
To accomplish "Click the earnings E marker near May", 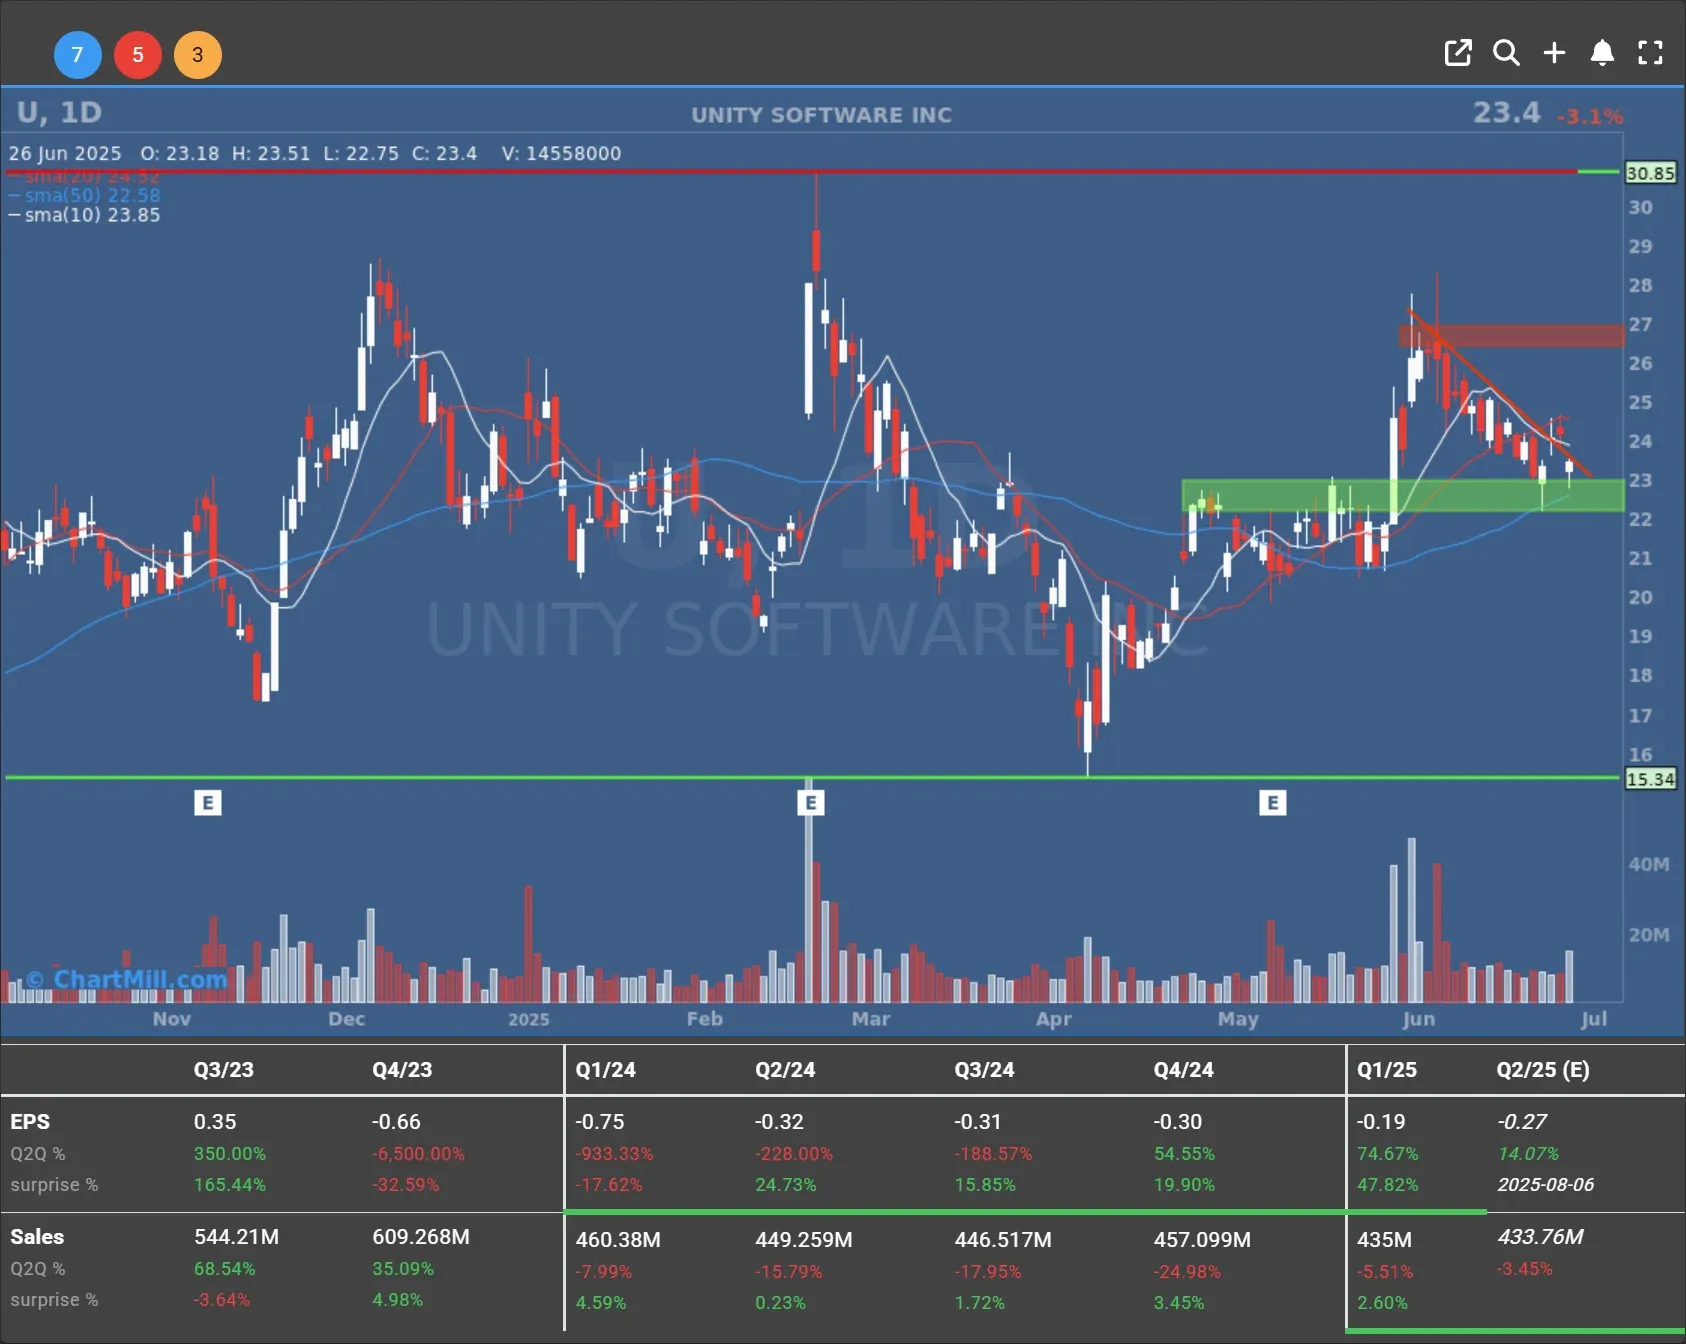I will pos(1272,802).
